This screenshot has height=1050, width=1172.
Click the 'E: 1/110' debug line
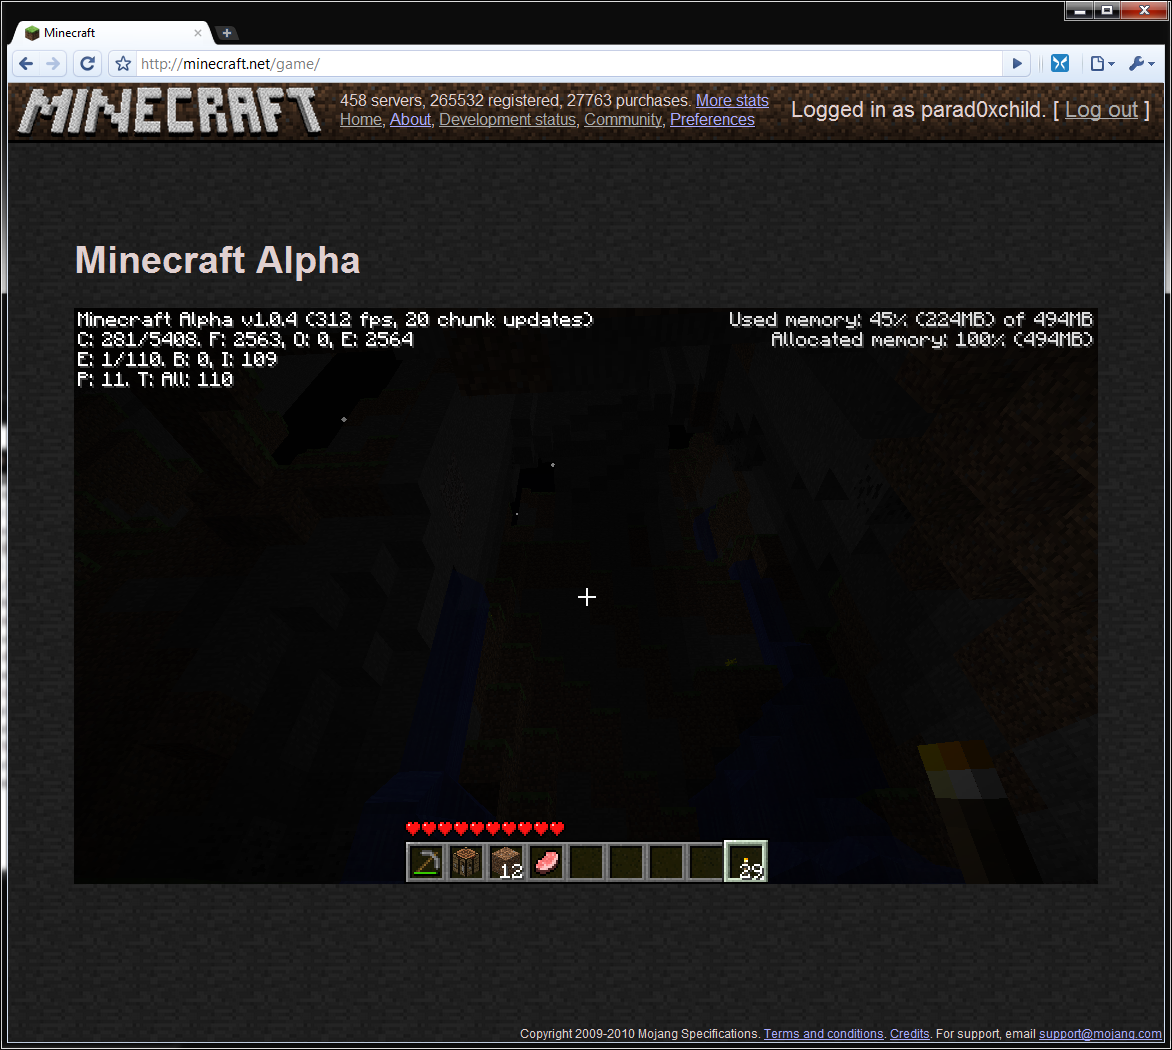(x=177, y=360)
